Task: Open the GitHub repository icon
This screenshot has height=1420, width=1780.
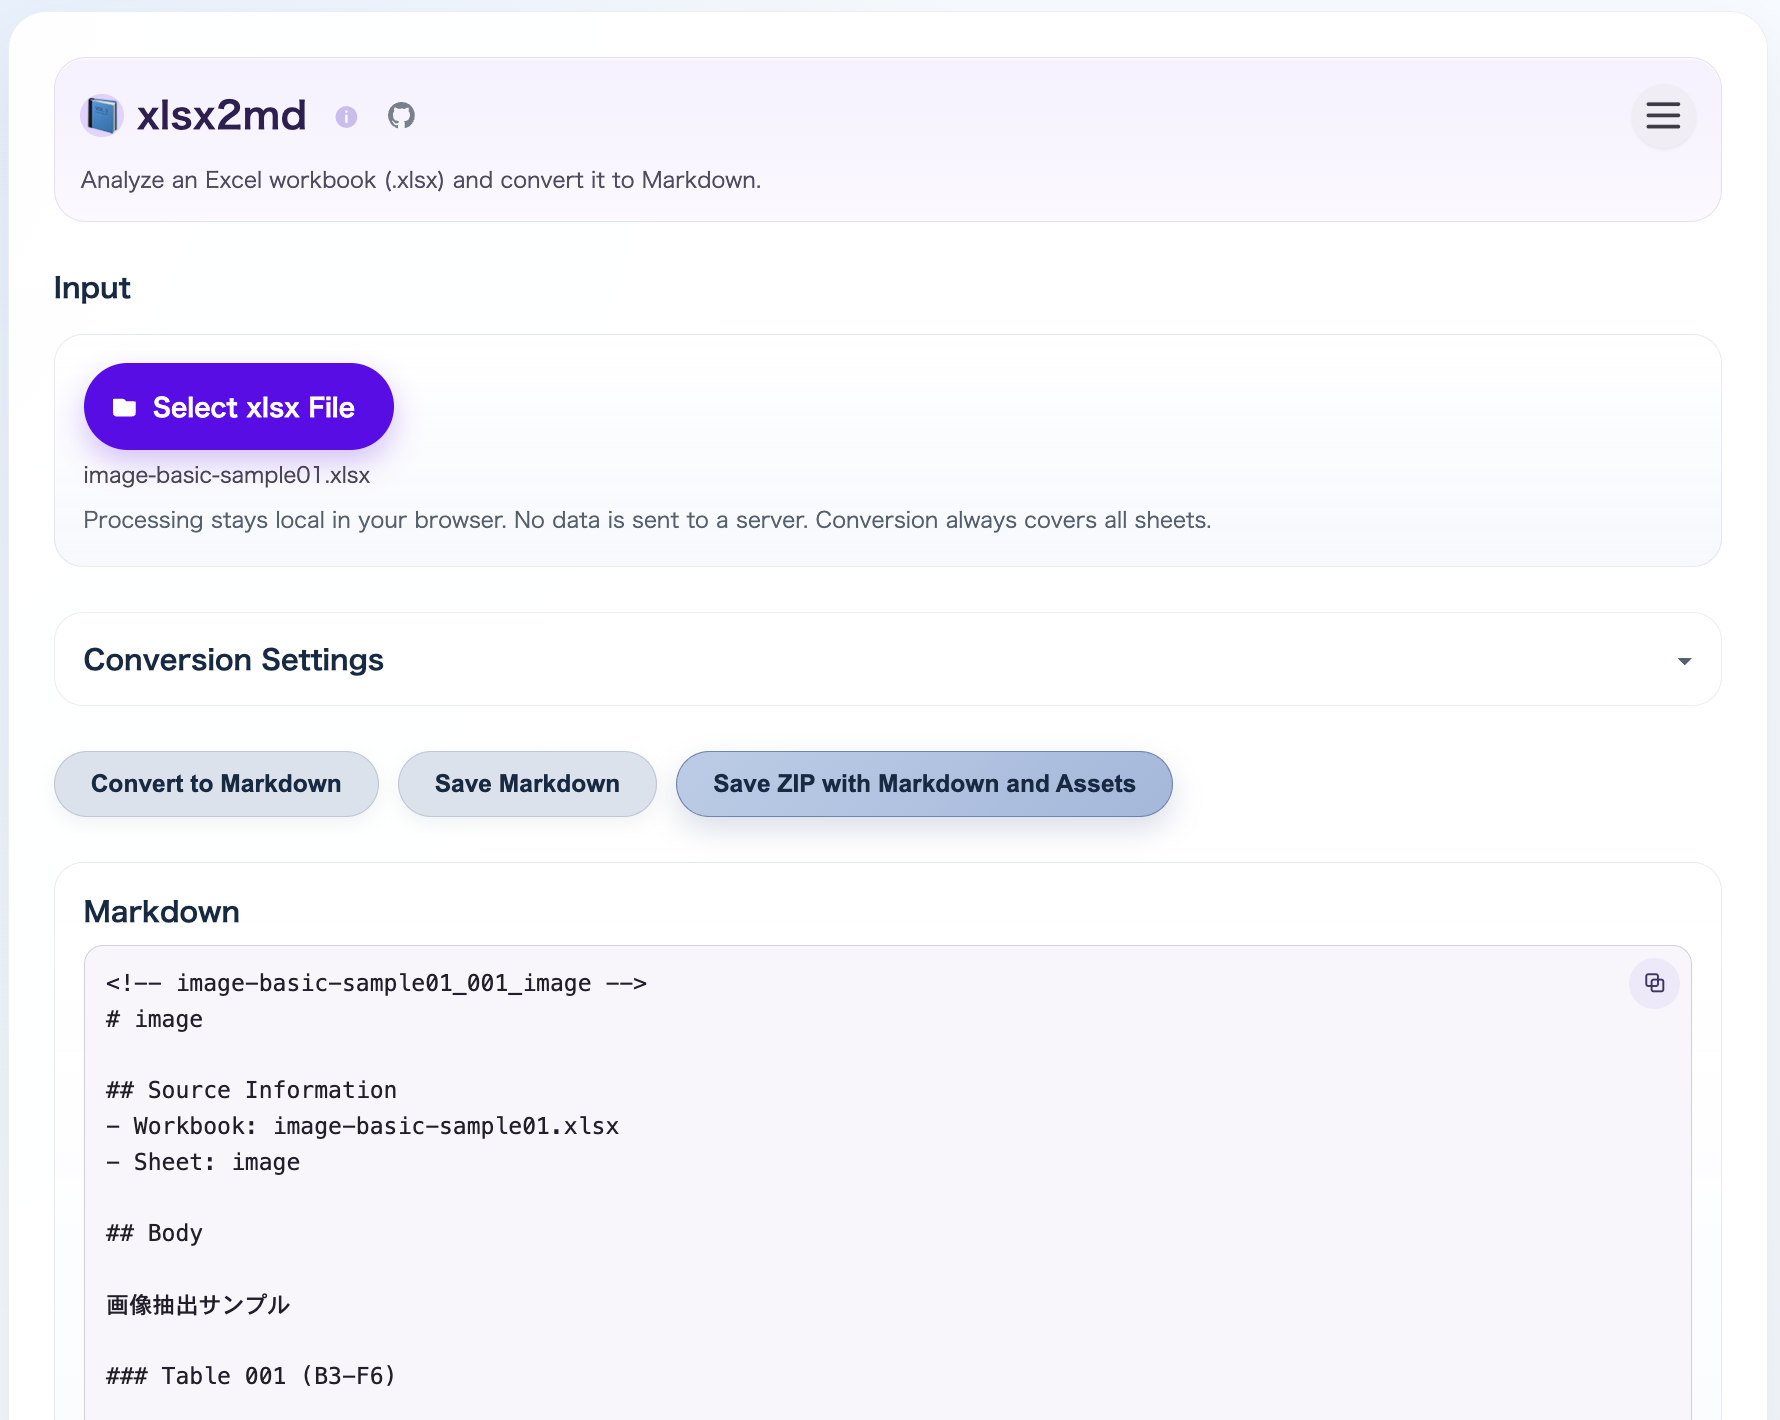Action: 401,115
